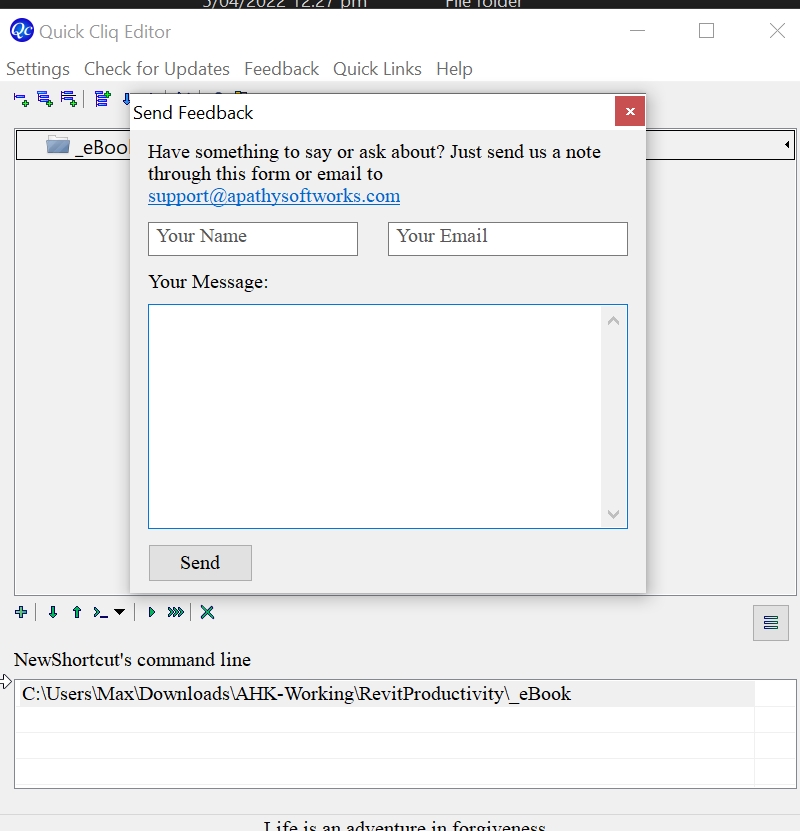This screenshot has width=800, height=831.
Task: Close the Send Feedback dialog
Action: point(630,112)
